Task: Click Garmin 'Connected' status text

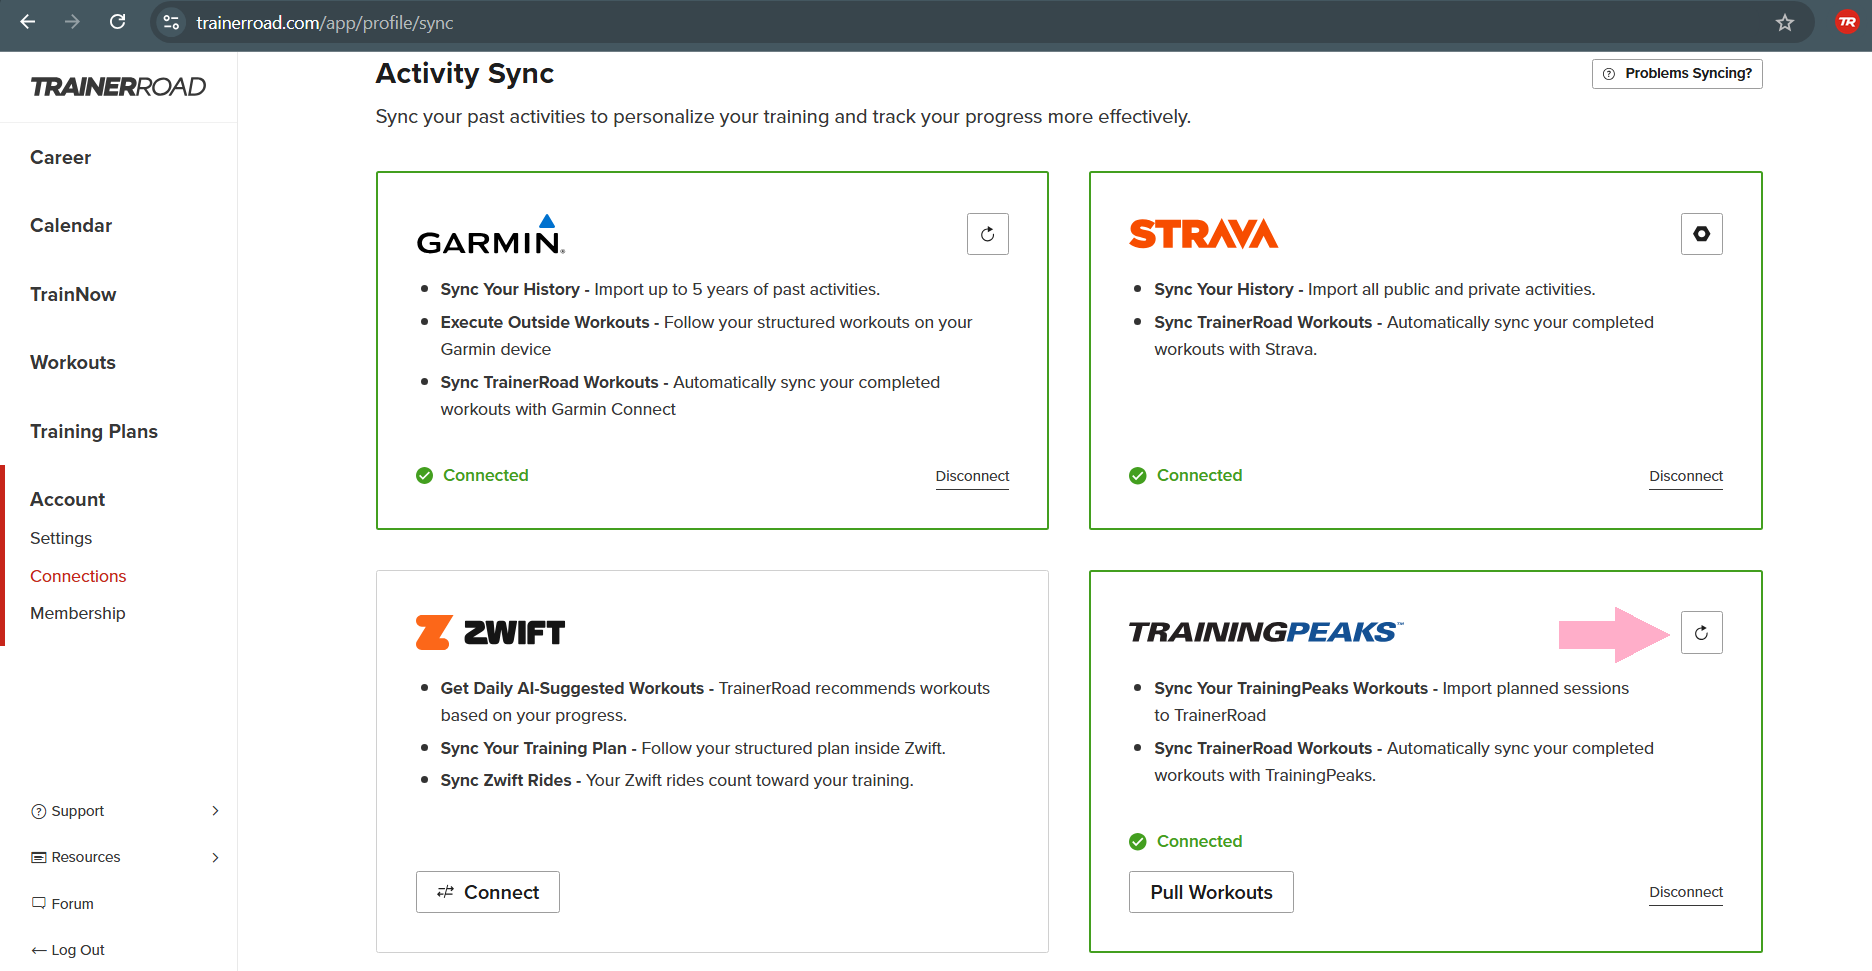Action: click(486, 475)
